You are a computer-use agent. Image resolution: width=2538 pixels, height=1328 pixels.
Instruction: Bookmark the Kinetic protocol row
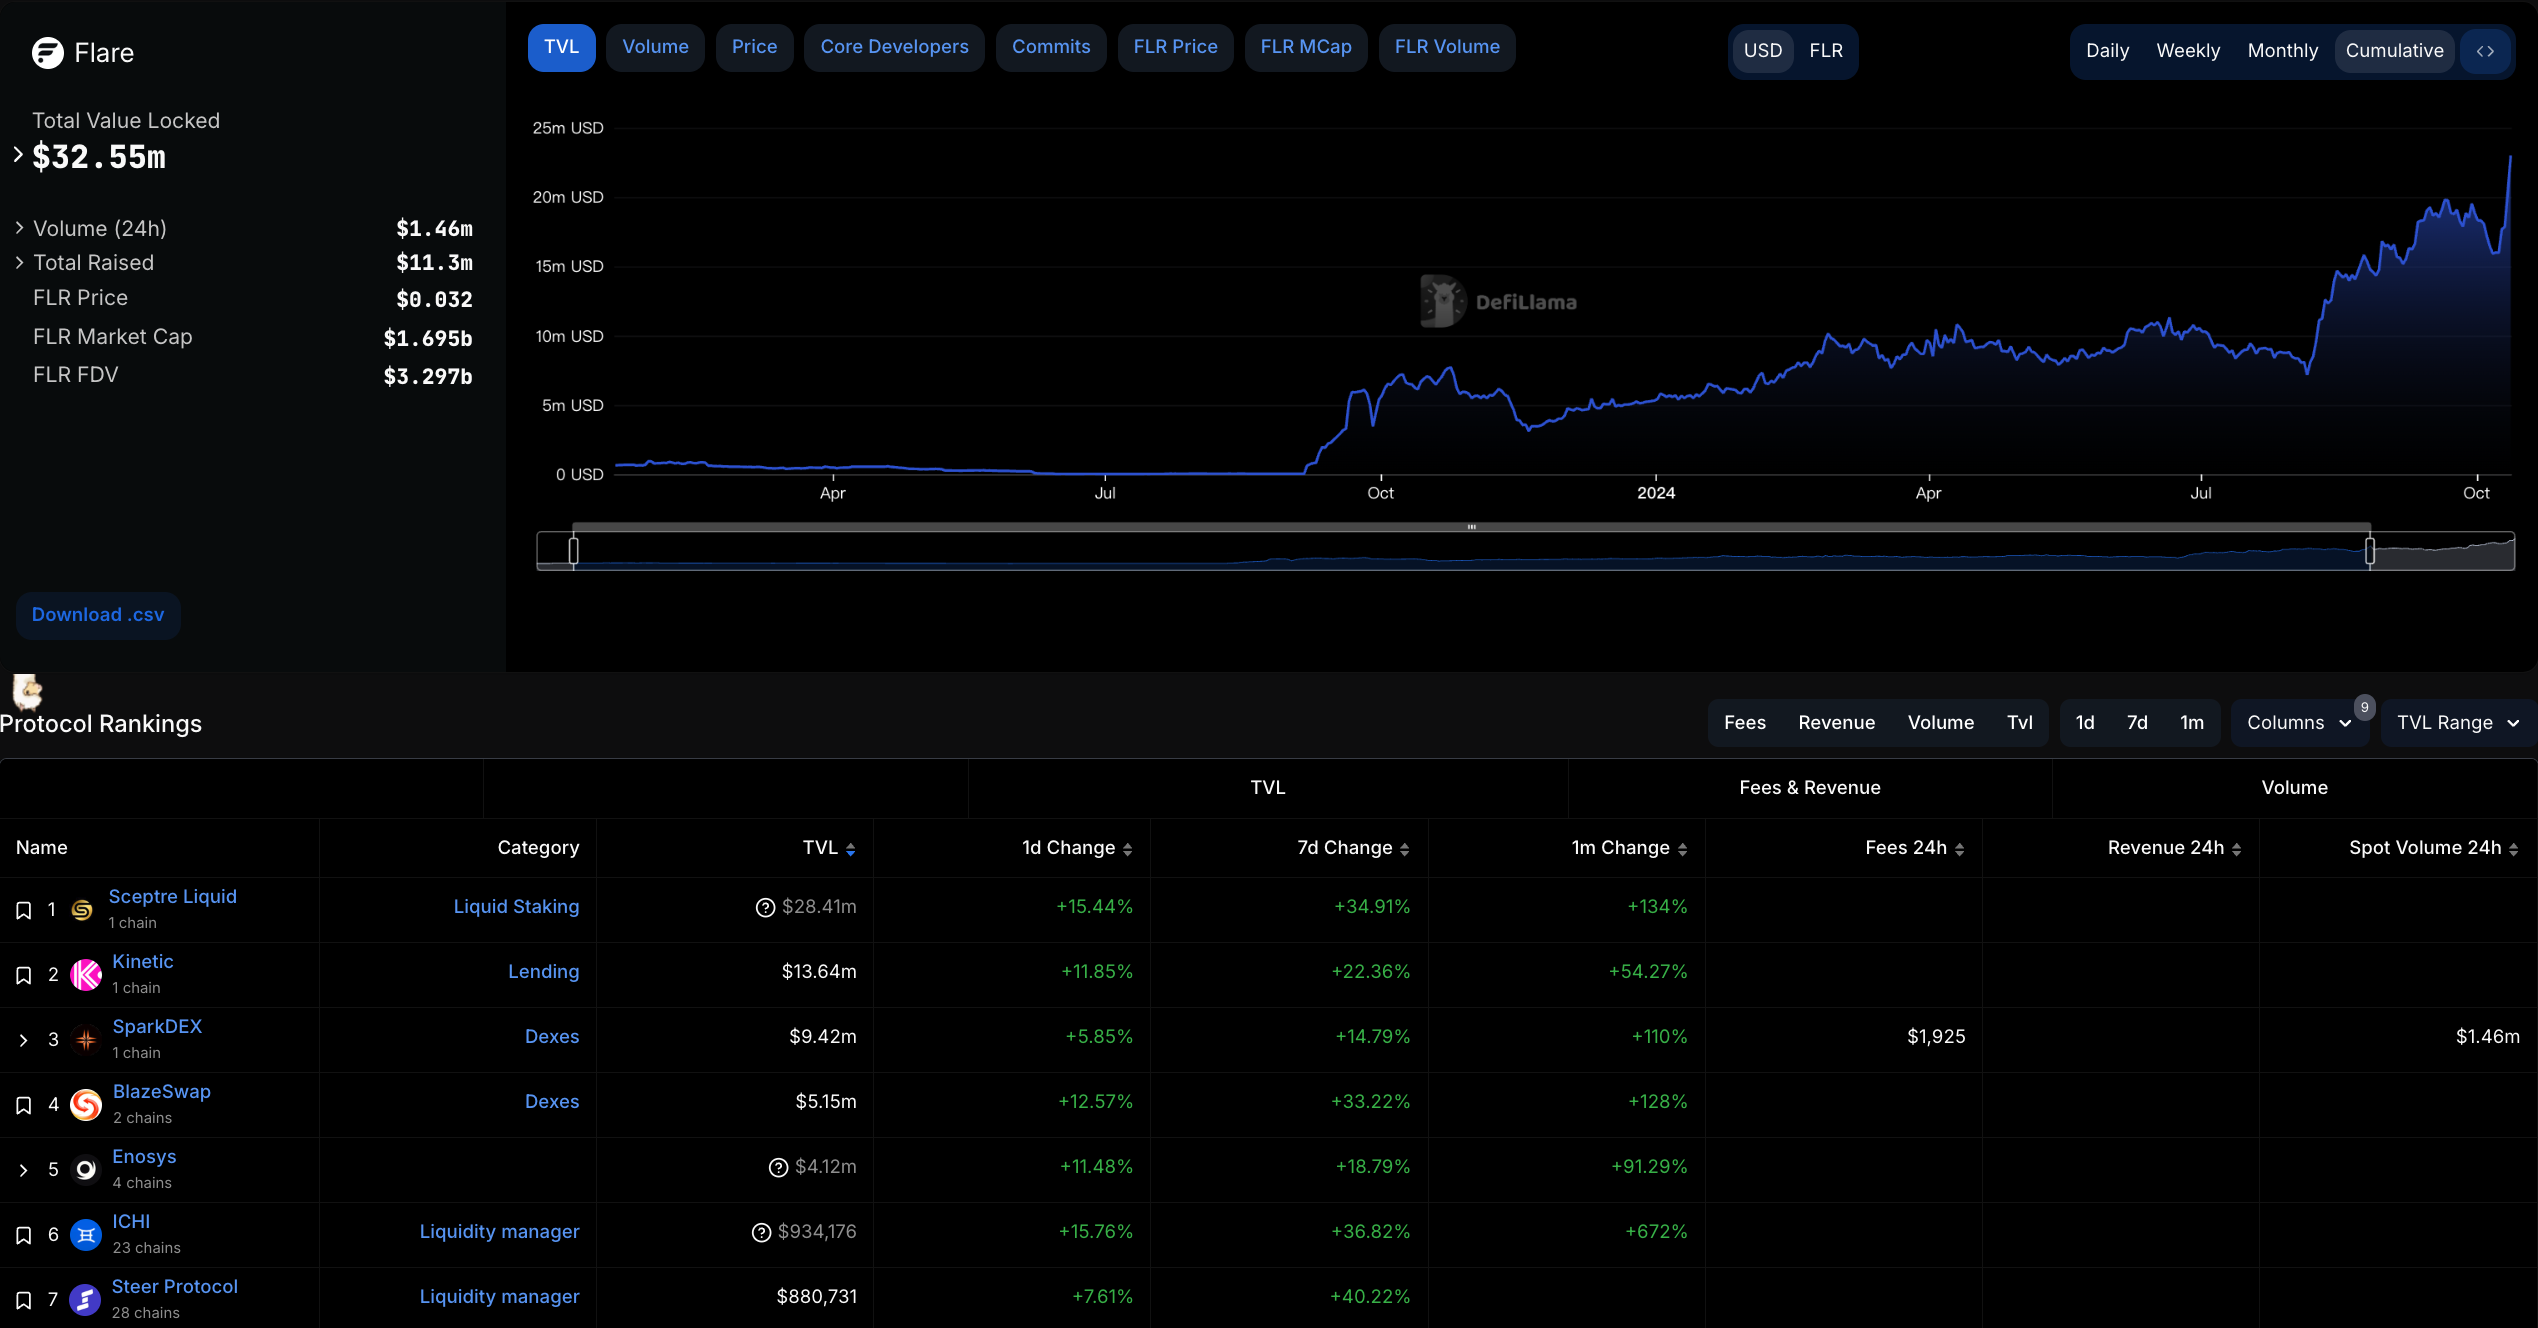click(x=24, y=975)
